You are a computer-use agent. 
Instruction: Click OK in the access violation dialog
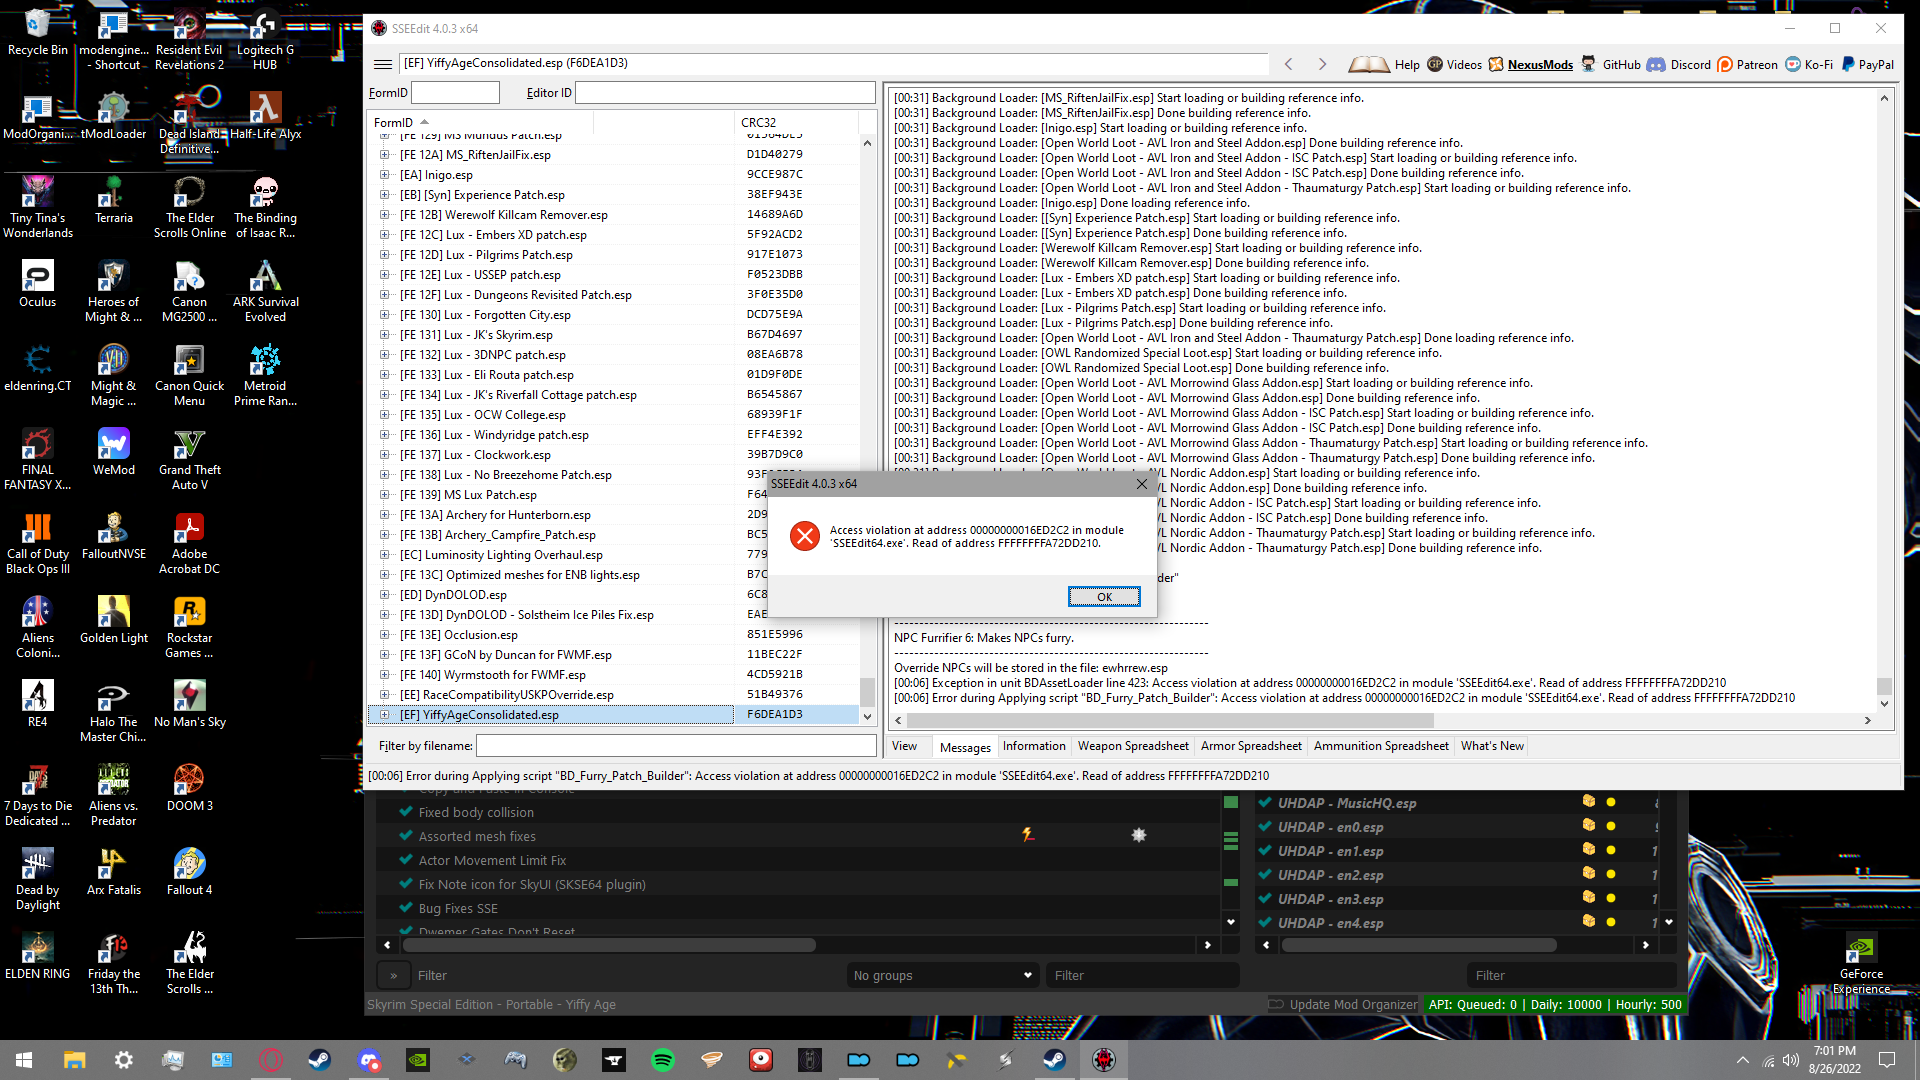point(1104,597)
